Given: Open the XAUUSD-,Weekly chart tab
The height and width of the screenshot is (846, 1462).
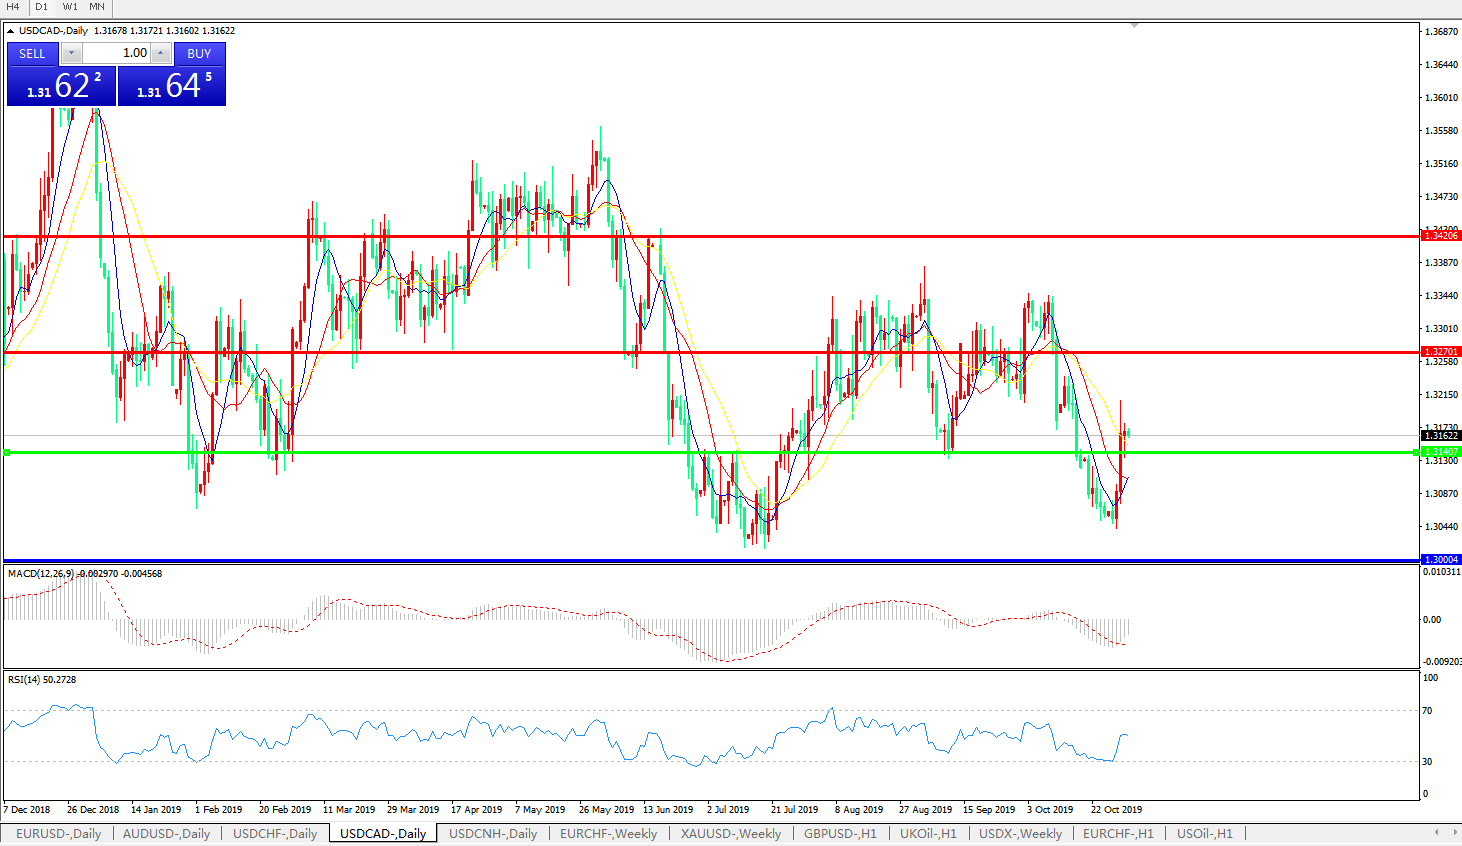Looking at the screenshot, I should click(730, 833).
